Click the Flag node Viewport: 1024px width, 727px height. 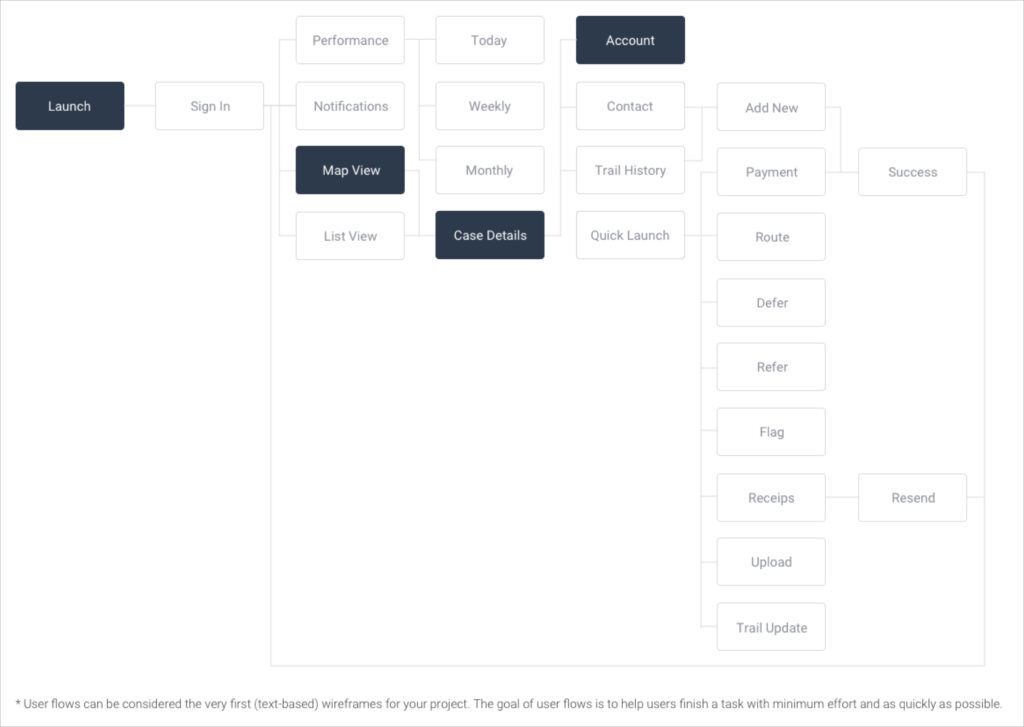point(771,432)
